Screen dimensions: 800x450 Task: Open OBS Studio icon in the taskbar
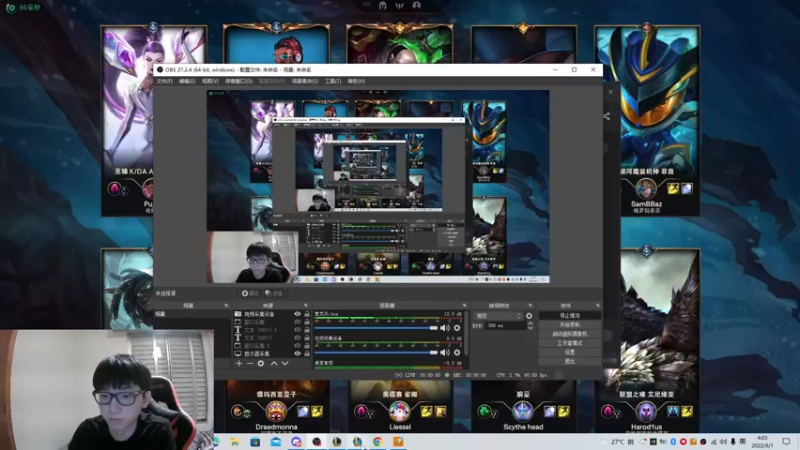coord(316,442)
